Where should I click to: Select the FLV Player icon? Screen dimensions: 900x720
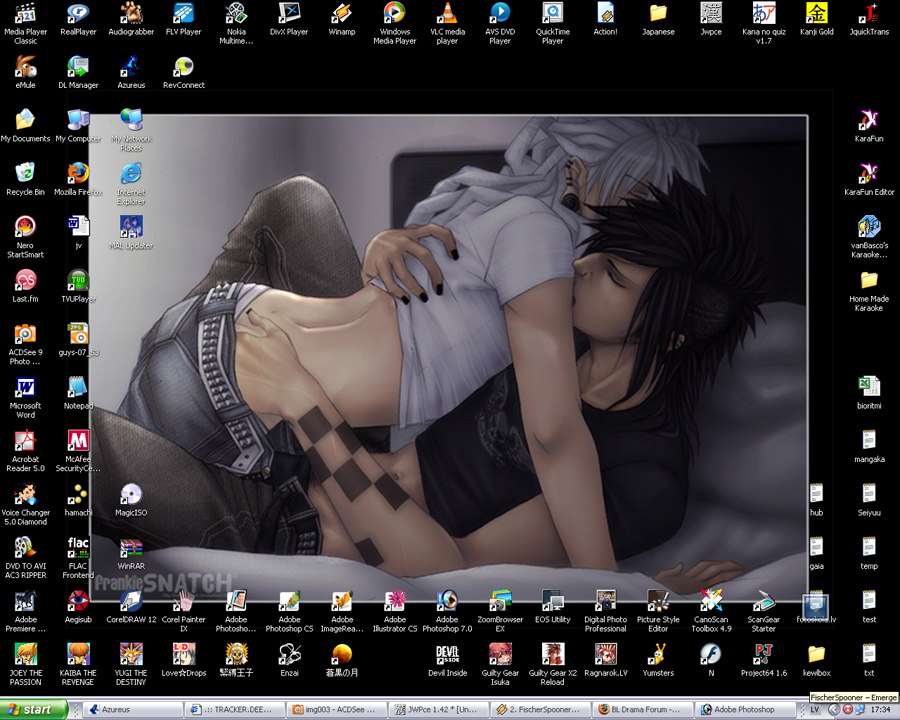click(x=184, y=20)
